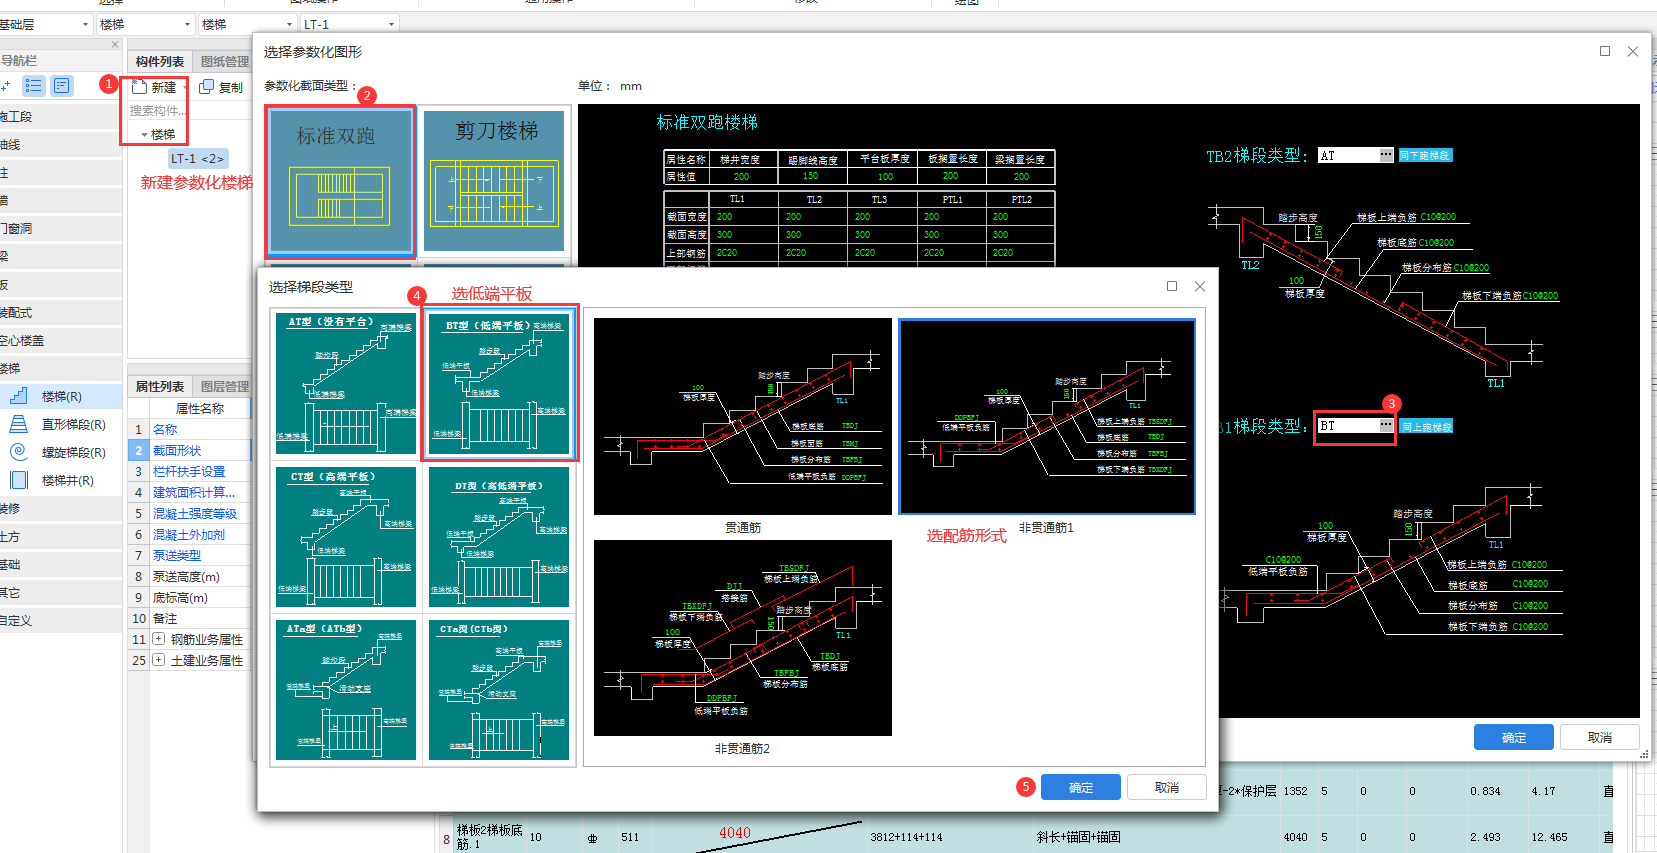
Task: Expand the 钢筋业务属性 row
Action: (x=158, y=639)
